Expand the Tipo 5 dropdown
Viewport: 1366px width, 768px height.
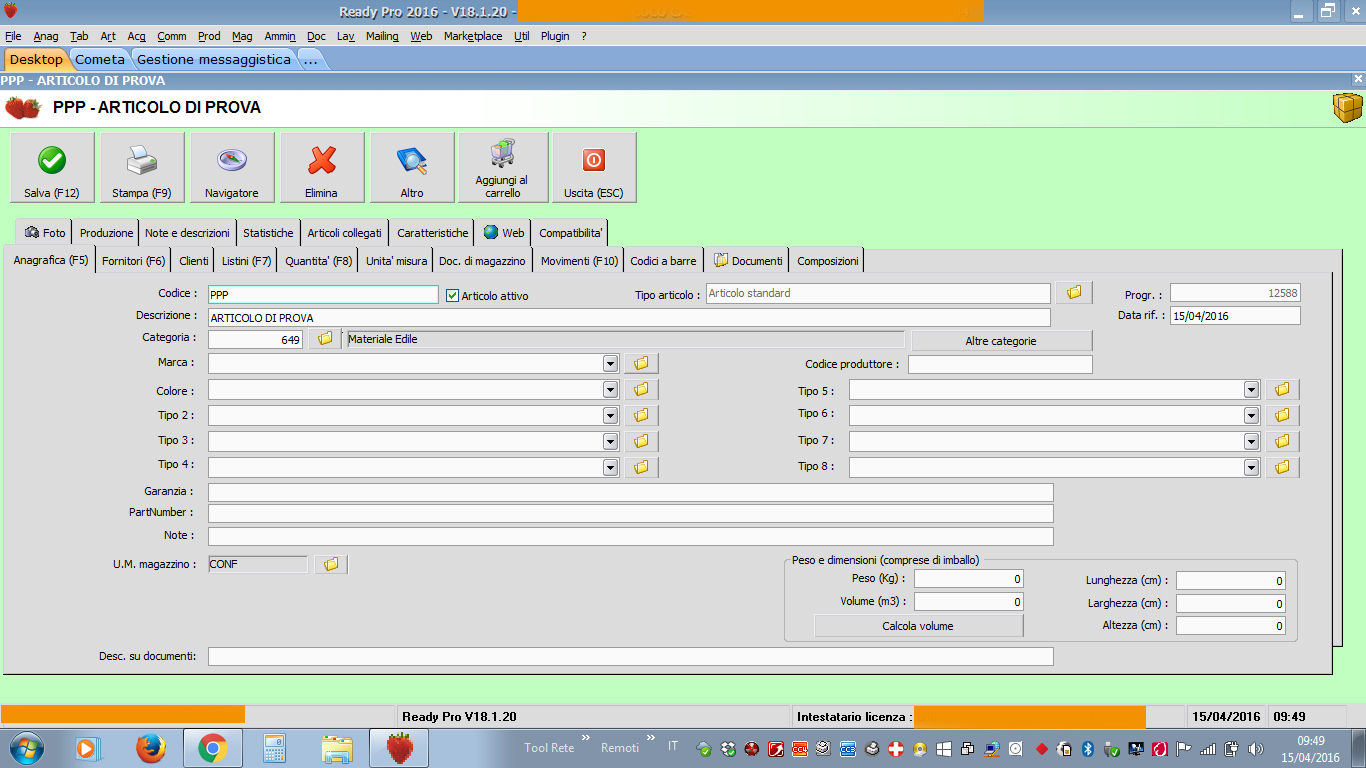coord(1251,389)
